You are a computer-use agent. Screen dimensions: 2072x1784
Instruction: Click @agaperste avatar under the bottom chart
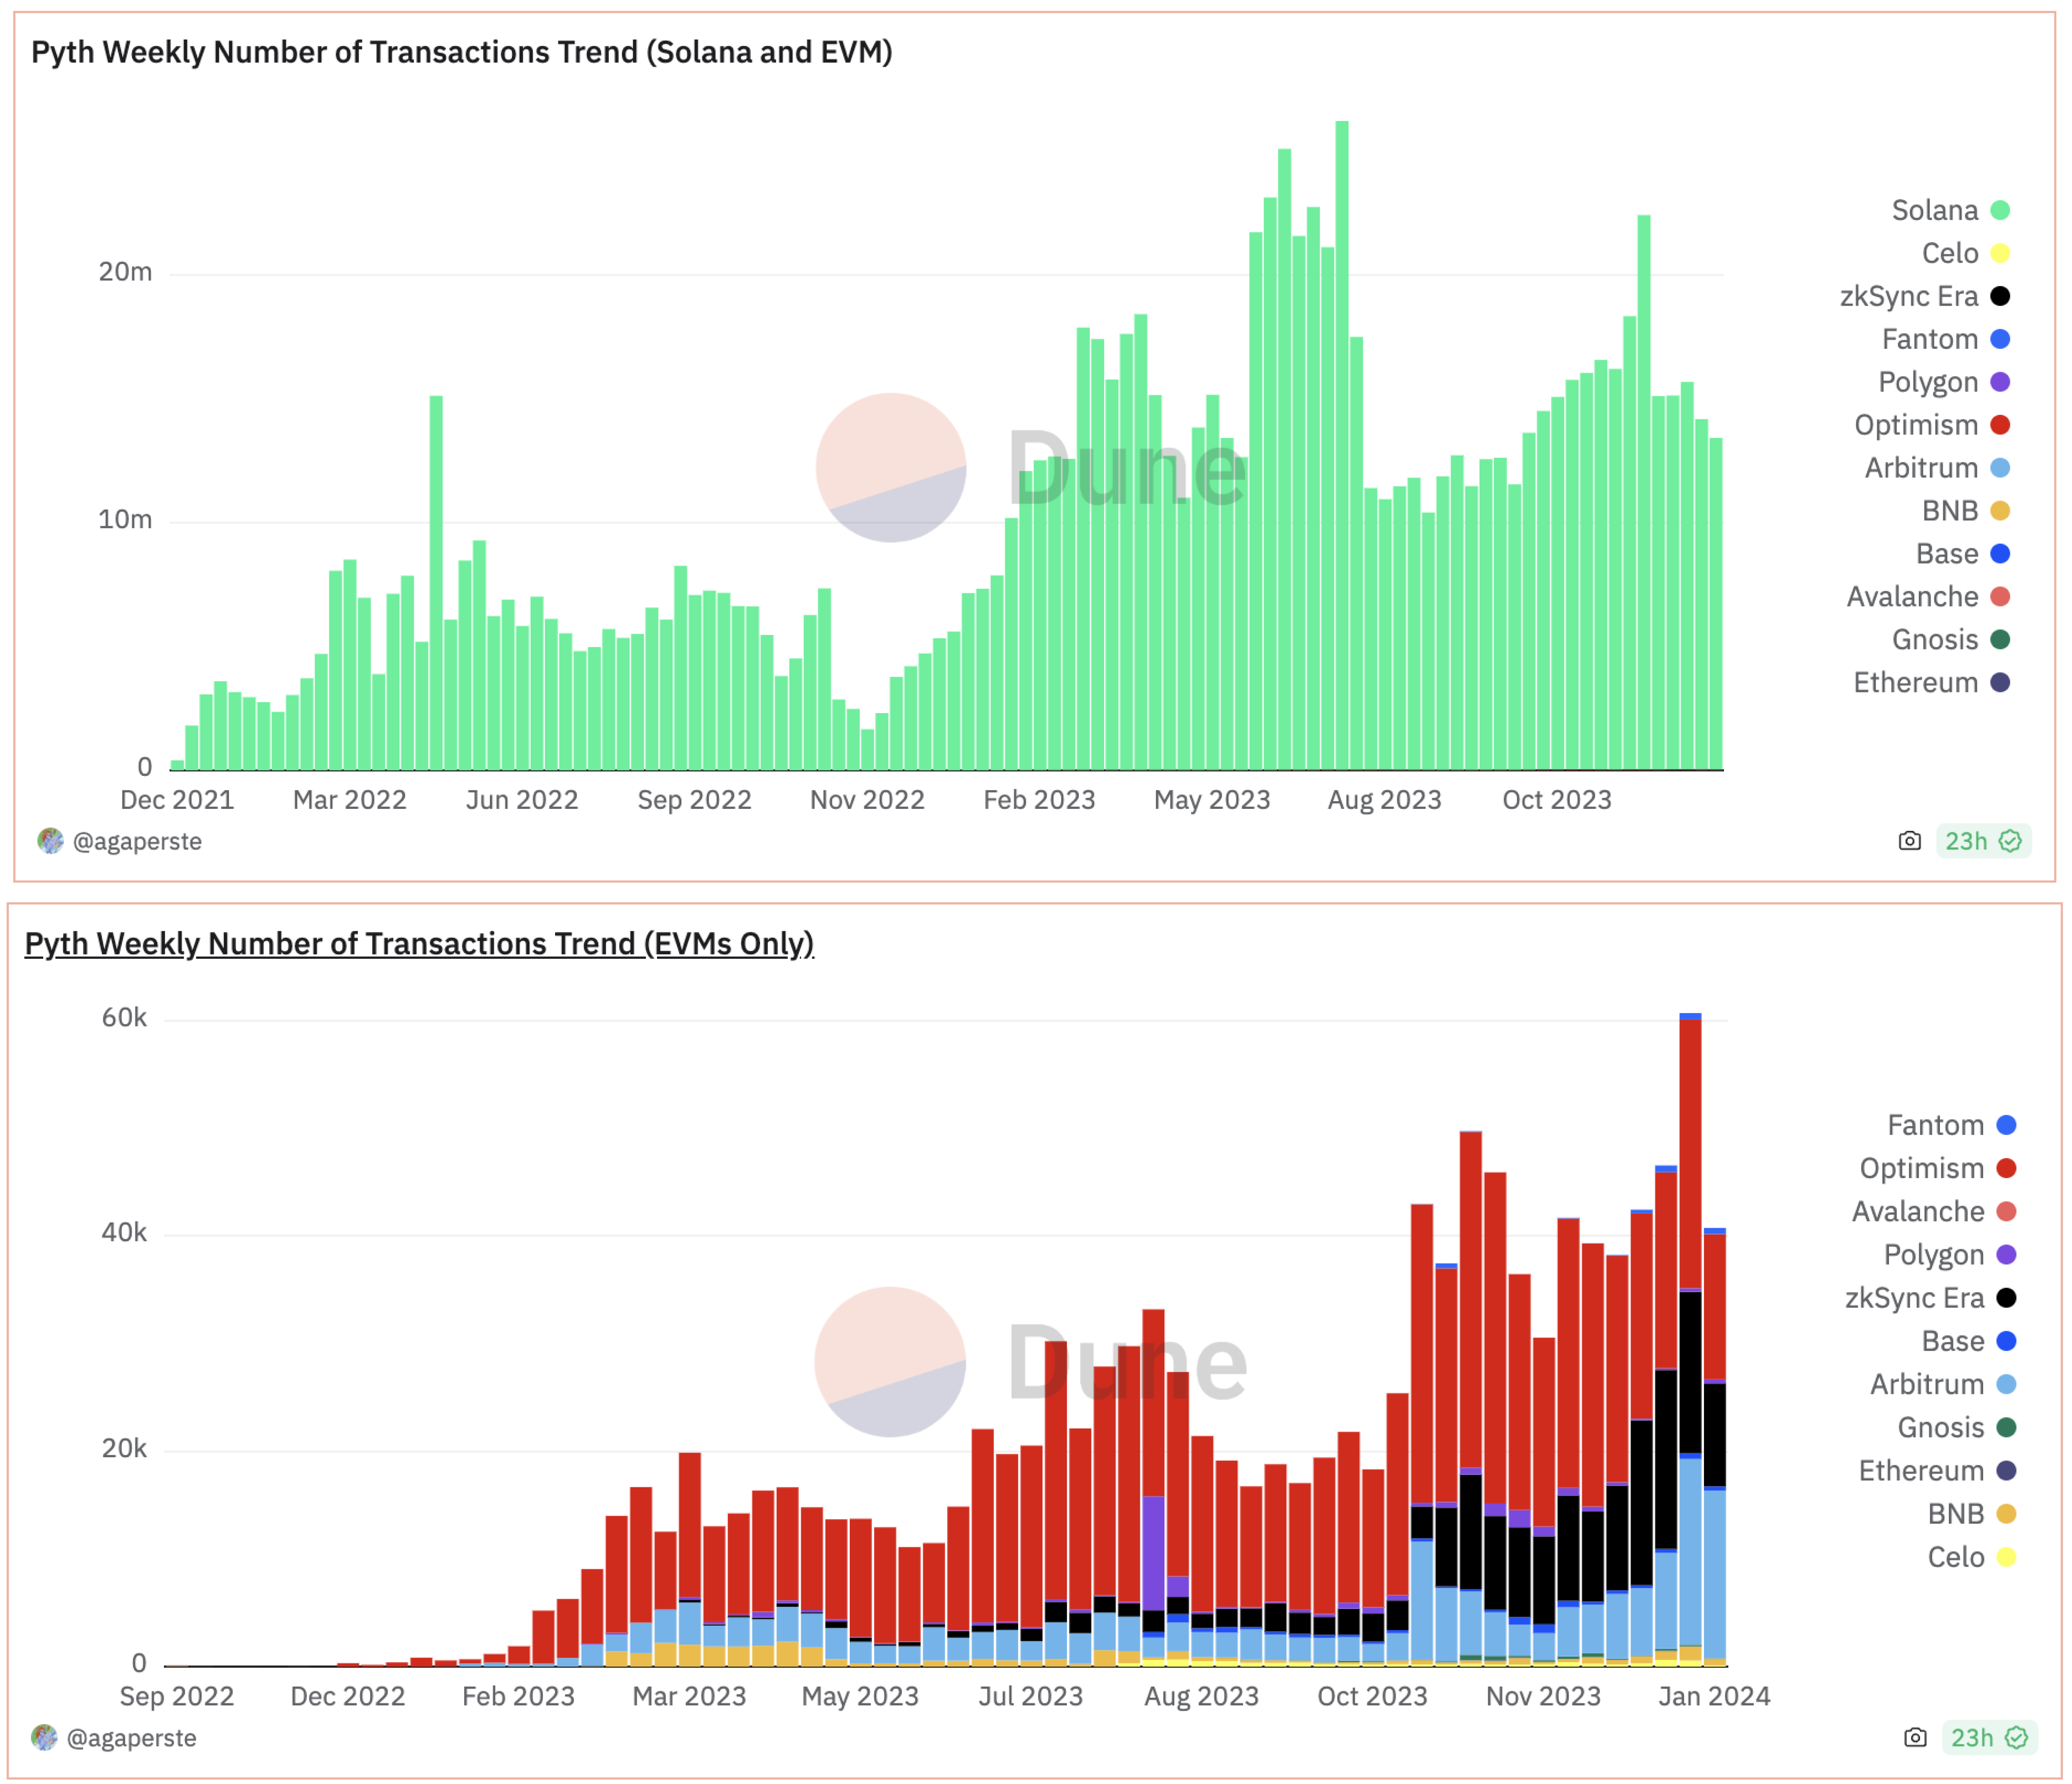(x=44, y=1737)
